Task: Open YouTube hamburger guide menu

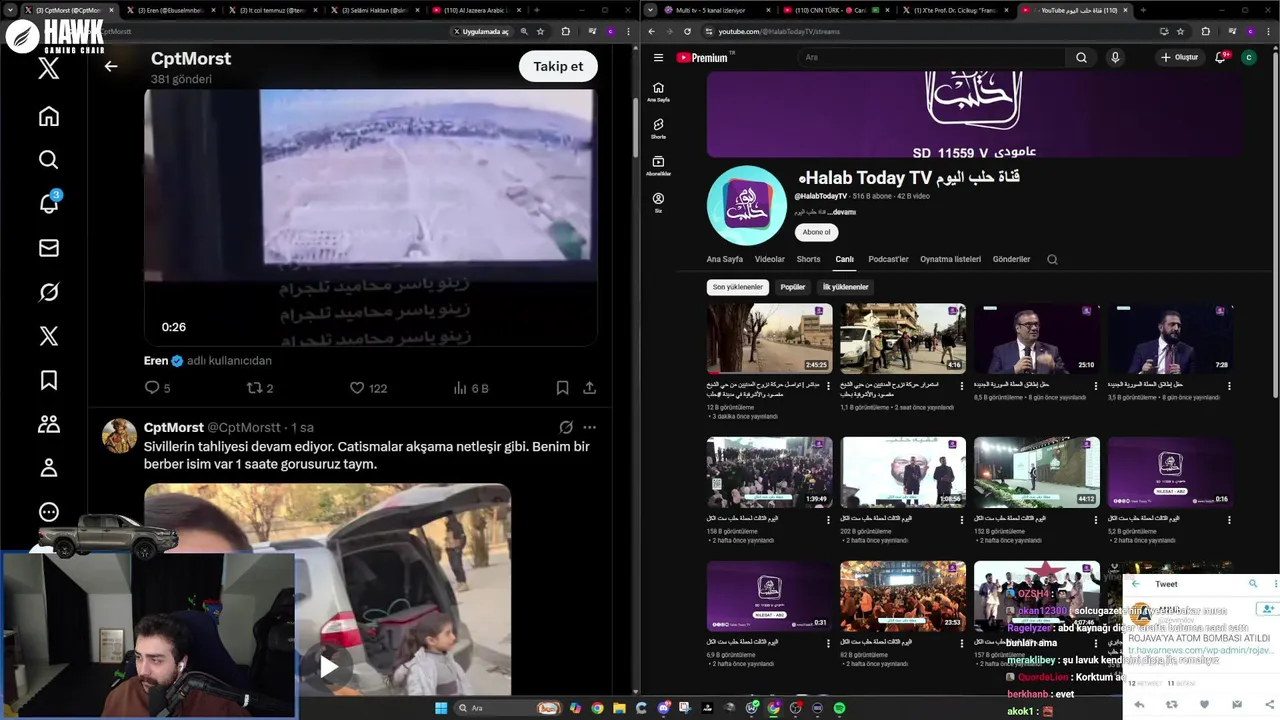Action: 658,57
